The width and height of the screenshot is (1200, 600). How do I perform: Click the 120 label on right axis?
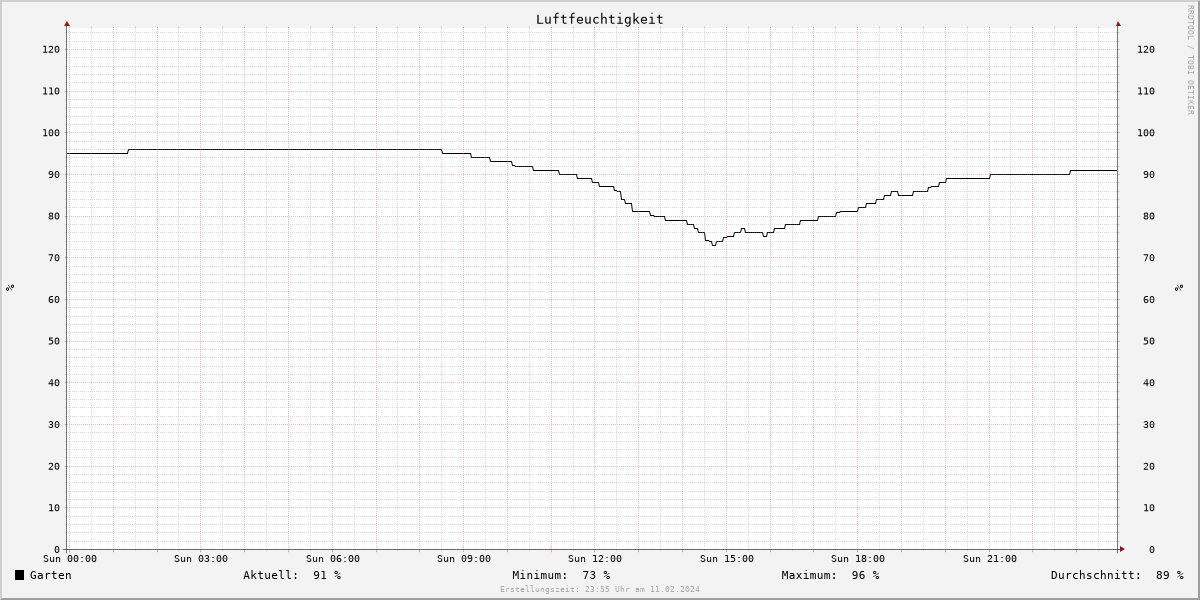click(1145, 49)
